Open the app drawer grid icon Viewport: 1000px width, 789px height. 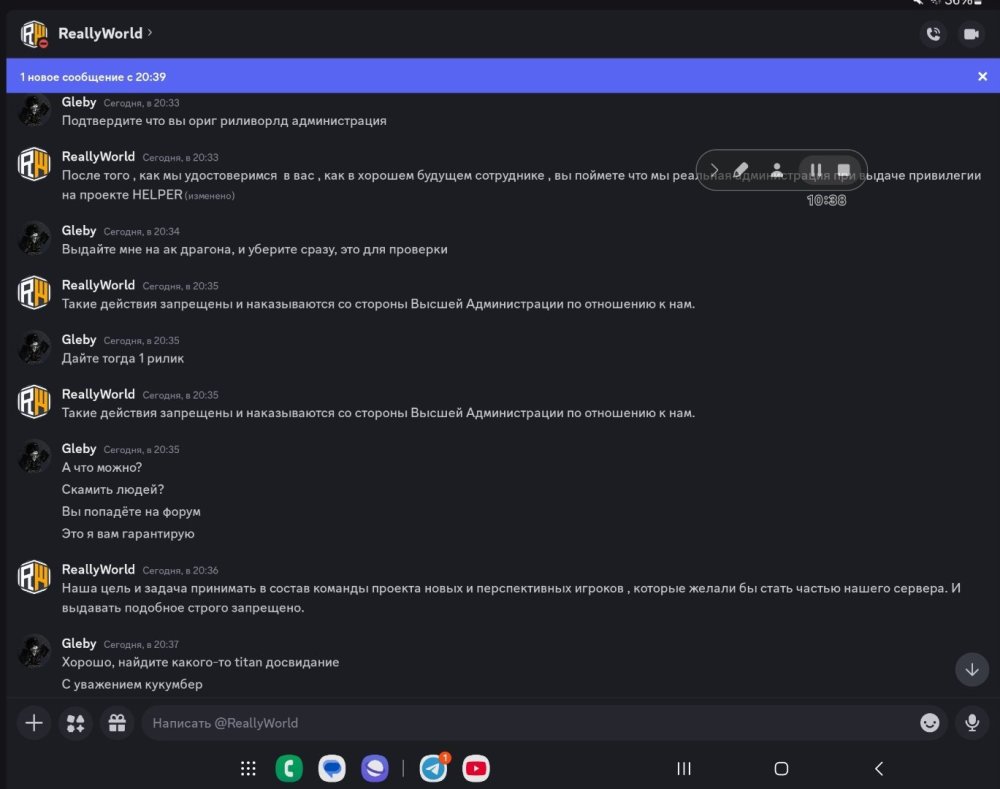pyautogui.click(x=248, y=769)
